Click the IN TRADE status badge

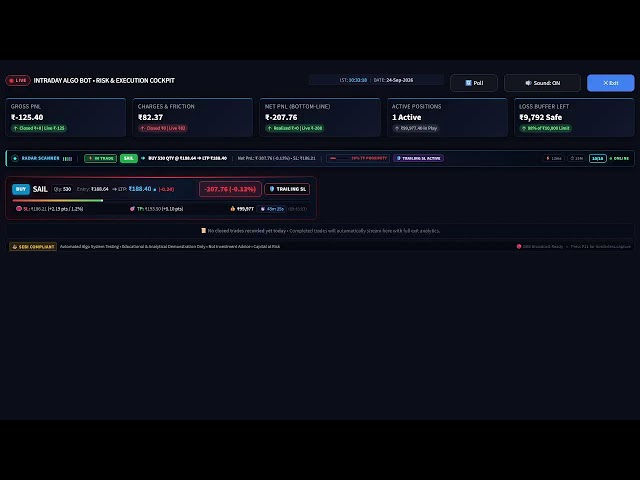[x=100, y=158]
